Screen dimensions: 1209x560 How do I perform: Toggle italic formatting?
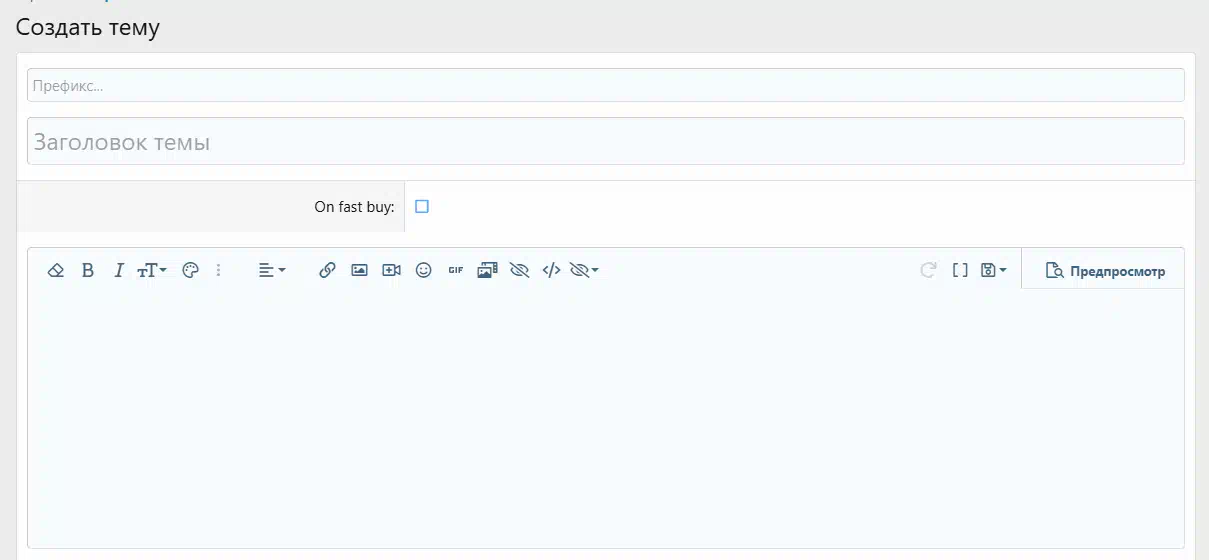point(119,270)
